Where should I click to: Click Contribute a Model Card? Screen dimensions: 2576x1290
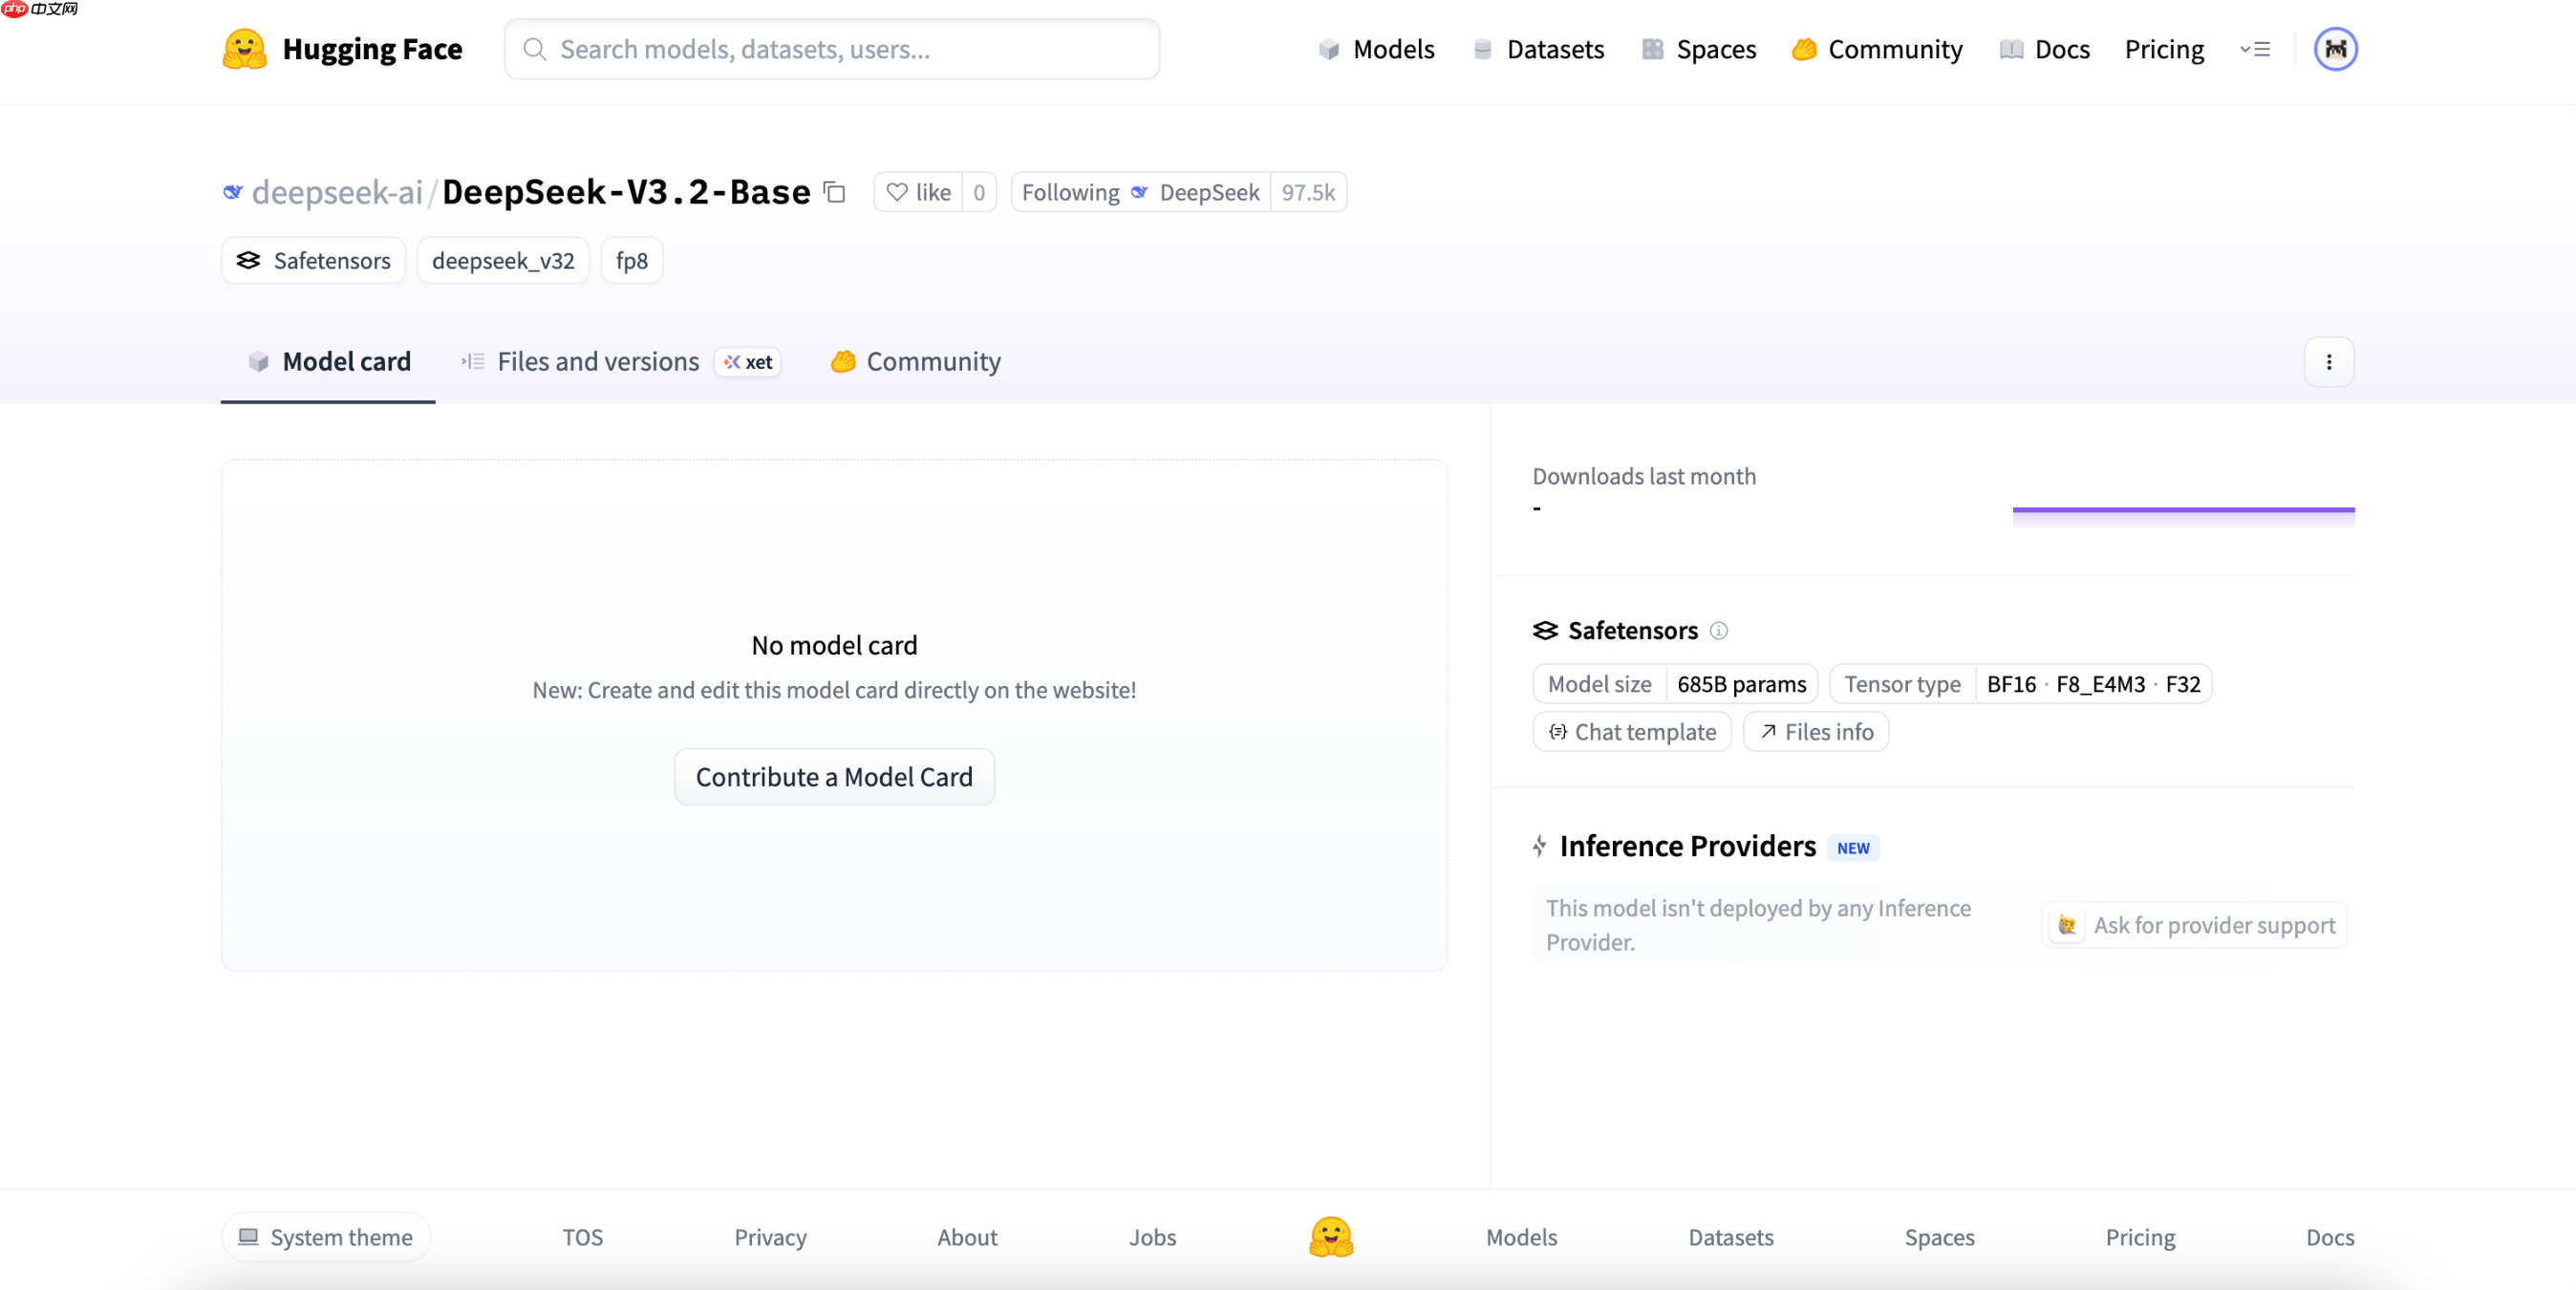833,777
